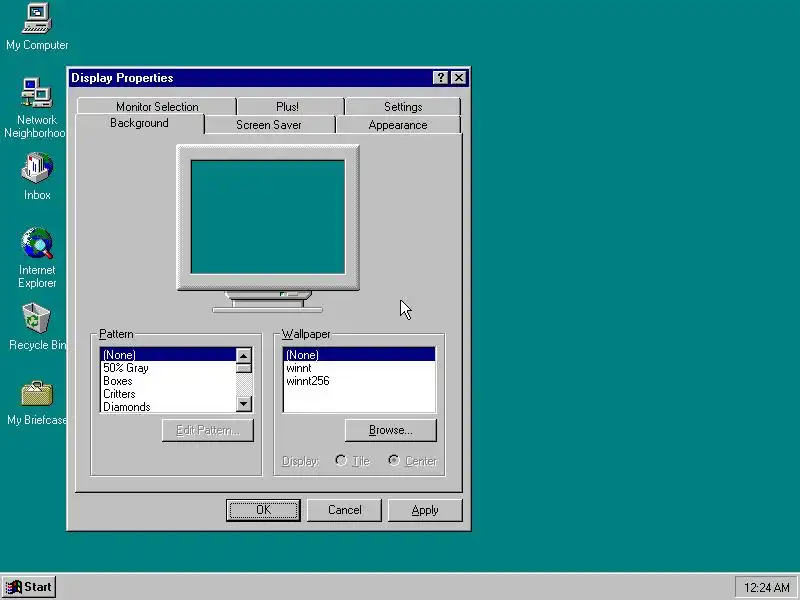Select (None) in the Pattern list
This screenshot has height=600, width=800.
tap(168, 355)
